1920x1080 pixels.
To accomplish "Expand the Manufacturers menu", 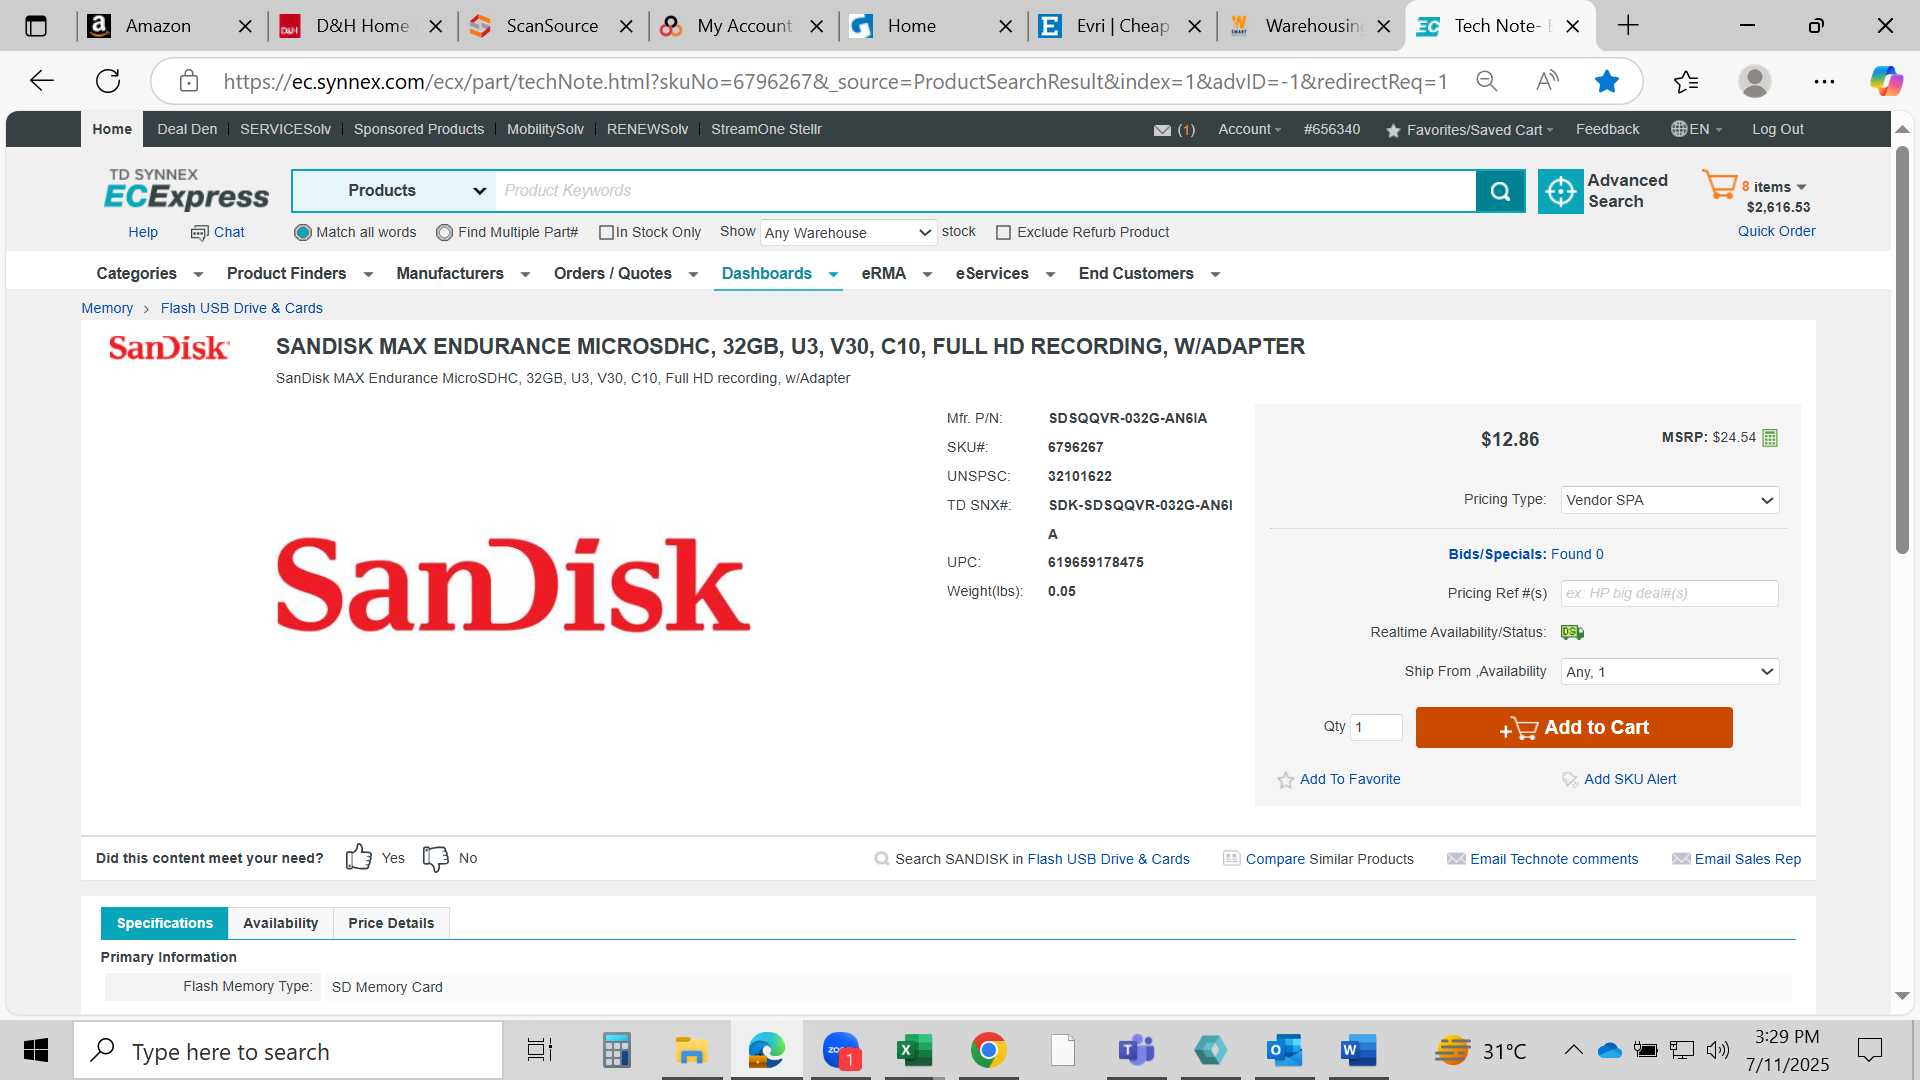I will (463, 274).
